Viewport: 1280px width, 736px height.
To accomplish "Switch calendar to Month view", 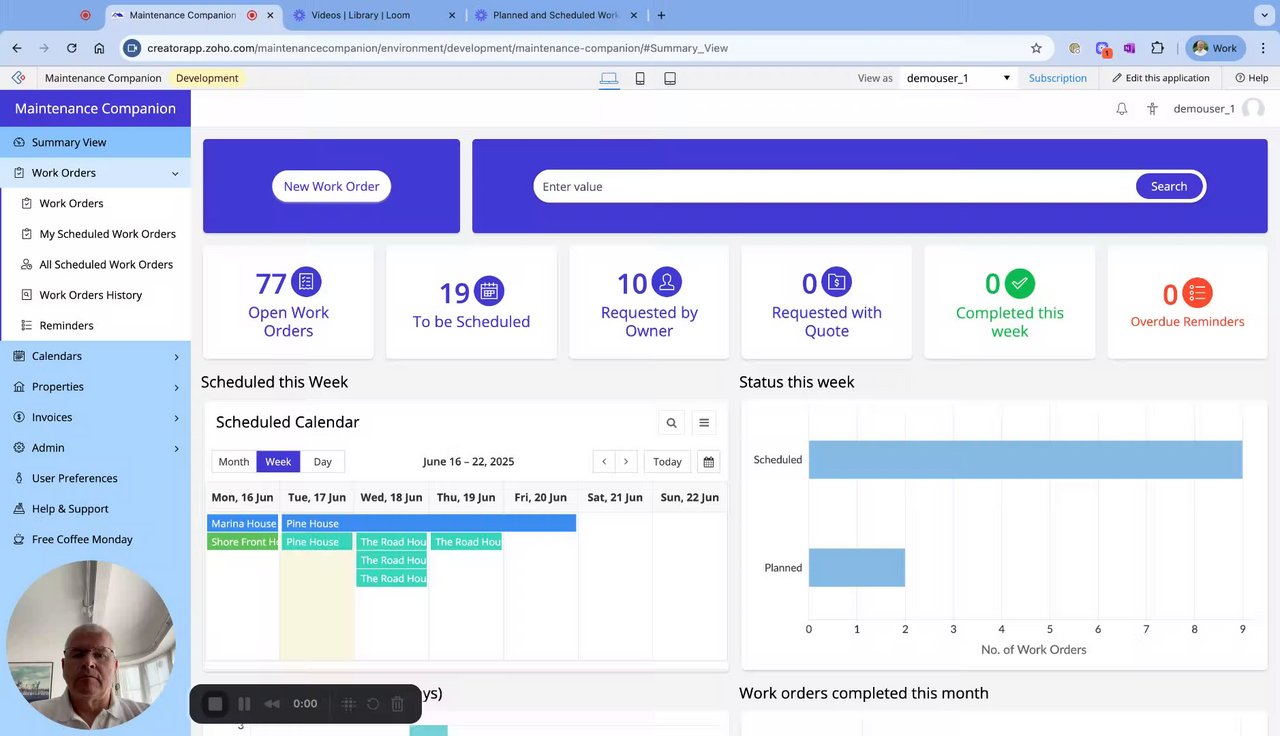I will point(234,462).
